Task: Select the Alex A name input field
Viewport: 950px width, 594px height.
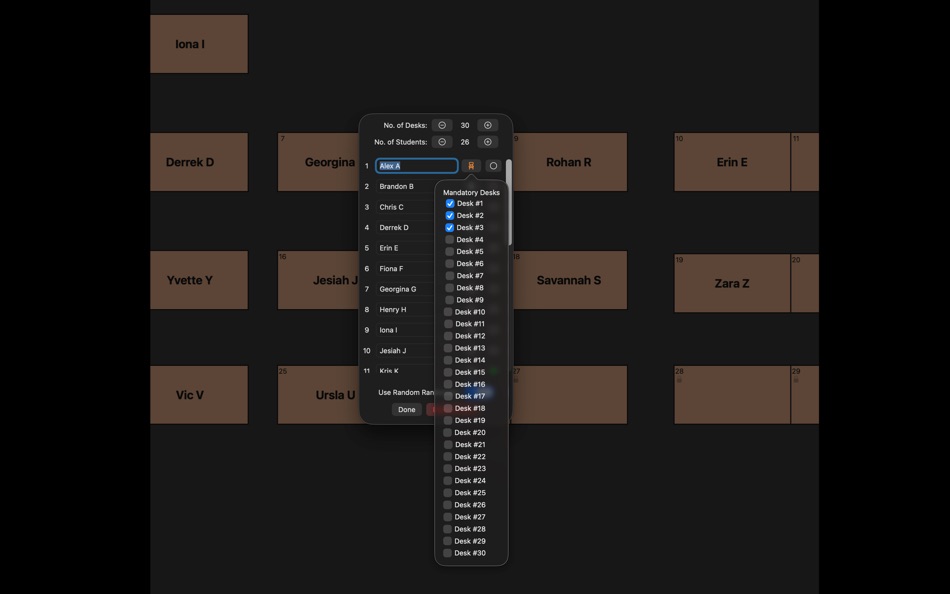Action: [415, 163]
